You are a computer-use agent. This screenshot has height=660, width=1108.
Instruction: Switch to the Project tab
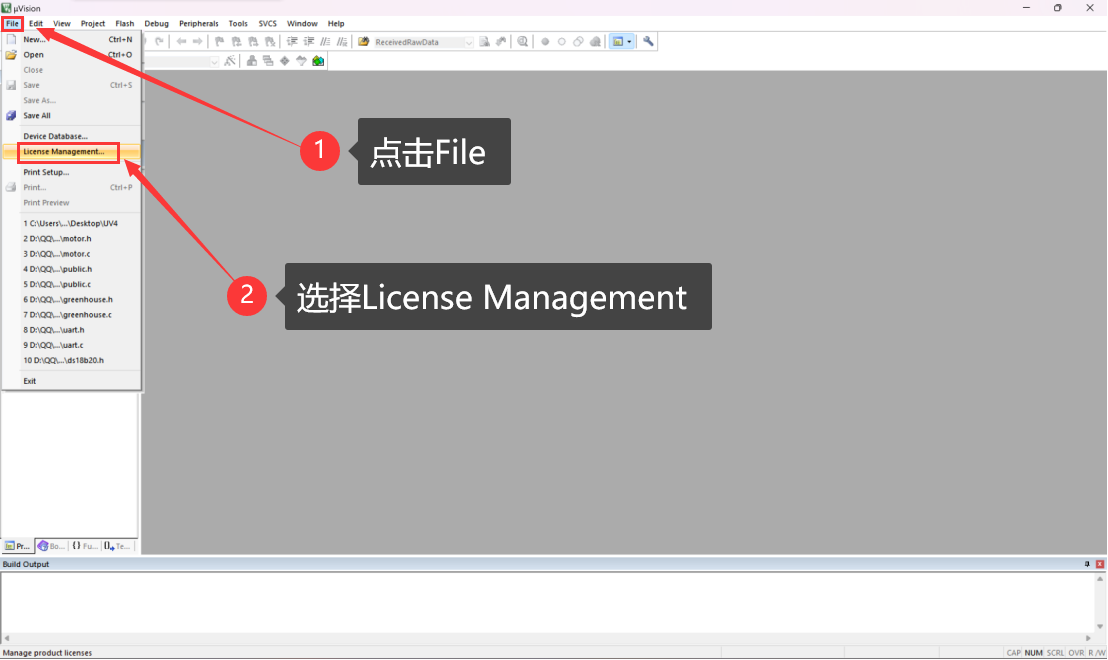[18, 546]
